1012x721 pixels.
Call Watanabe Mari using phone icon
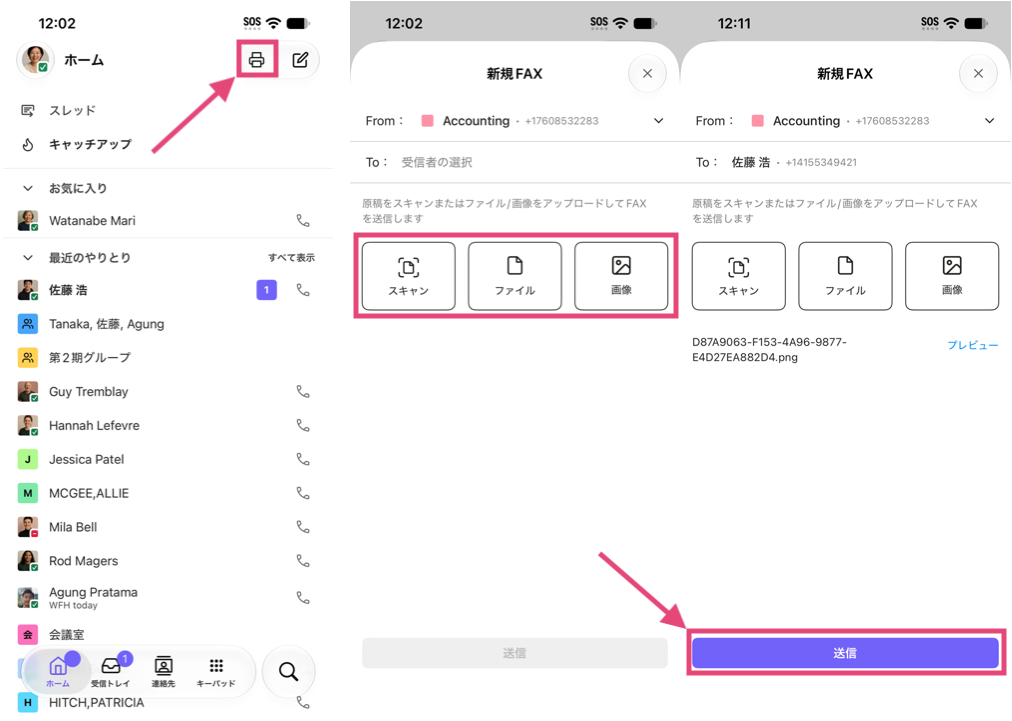tap(303, 221)
